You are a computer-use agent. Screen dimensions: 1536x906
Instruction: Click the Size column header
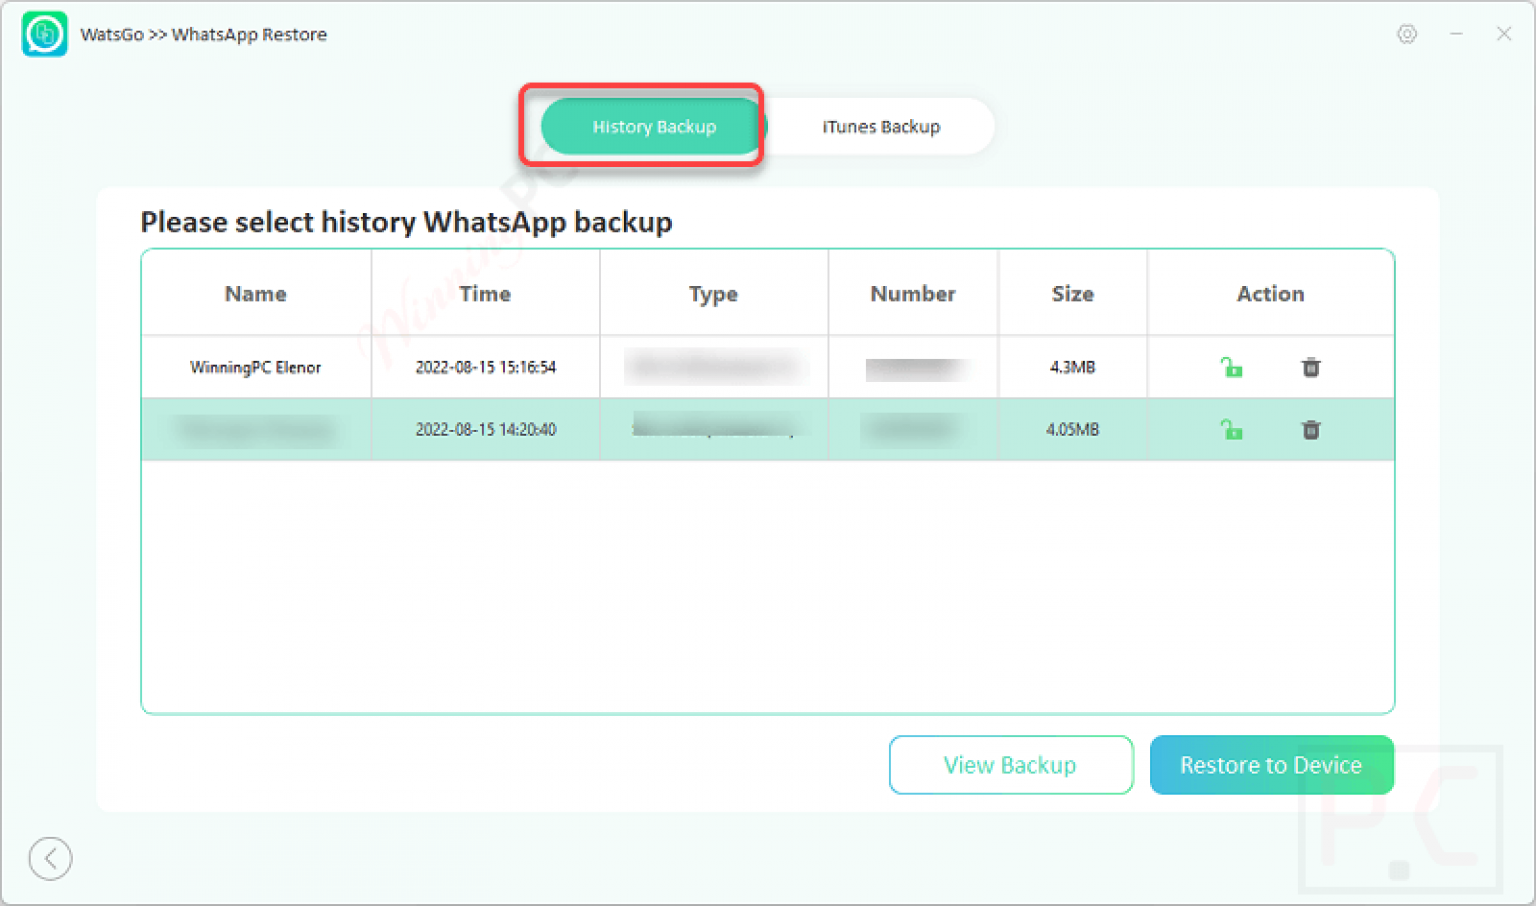(x=1072, y=293)
